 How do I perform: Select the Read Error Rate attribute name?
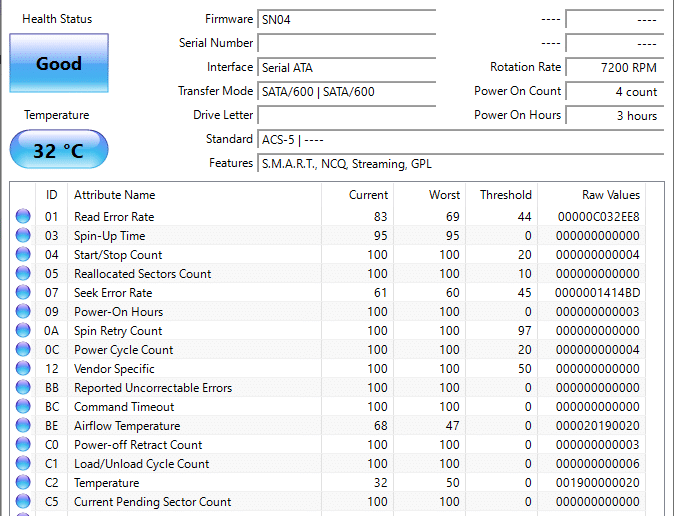point(114,217)
